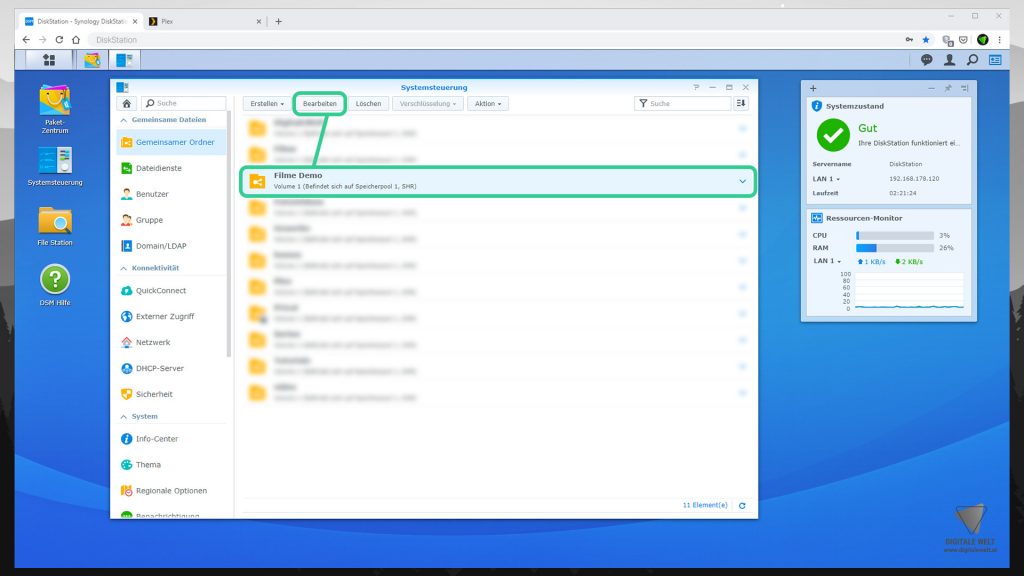The height and width of the screenshot is (576, 1024).
Task: Pin the widget panel
Action: 948,88
